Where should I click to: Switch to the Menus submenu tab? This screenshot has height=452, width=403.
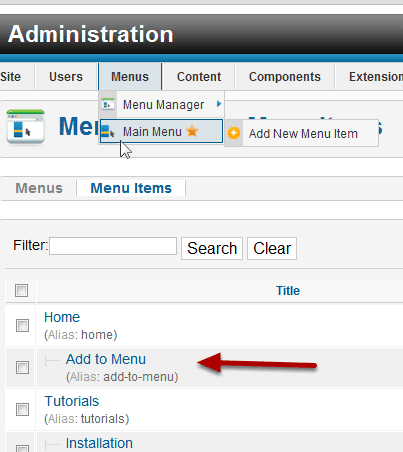pos(39,188)
